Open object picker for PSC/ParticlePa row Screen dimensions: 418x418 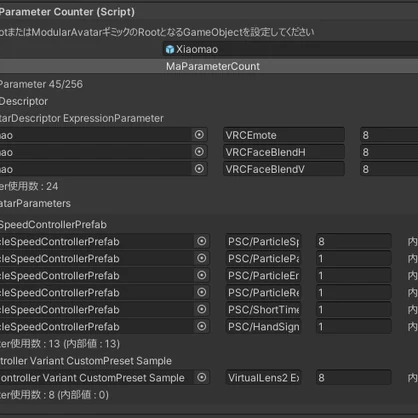pos(201,258)
